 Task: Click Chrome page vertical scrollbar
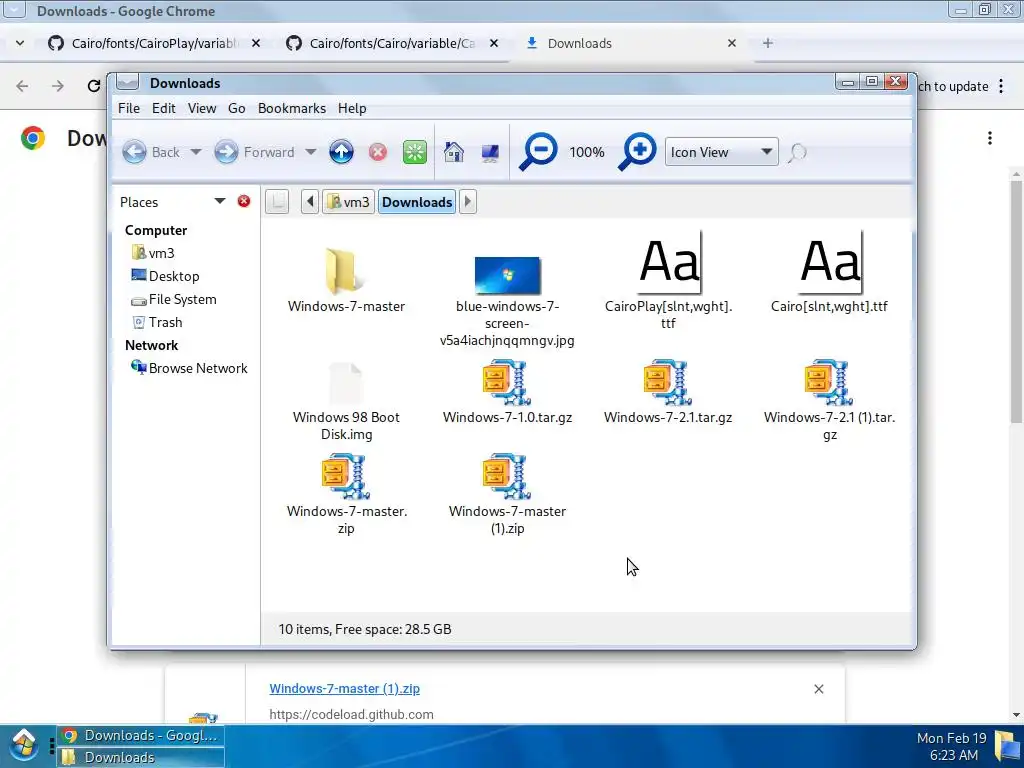(1016, 300)
